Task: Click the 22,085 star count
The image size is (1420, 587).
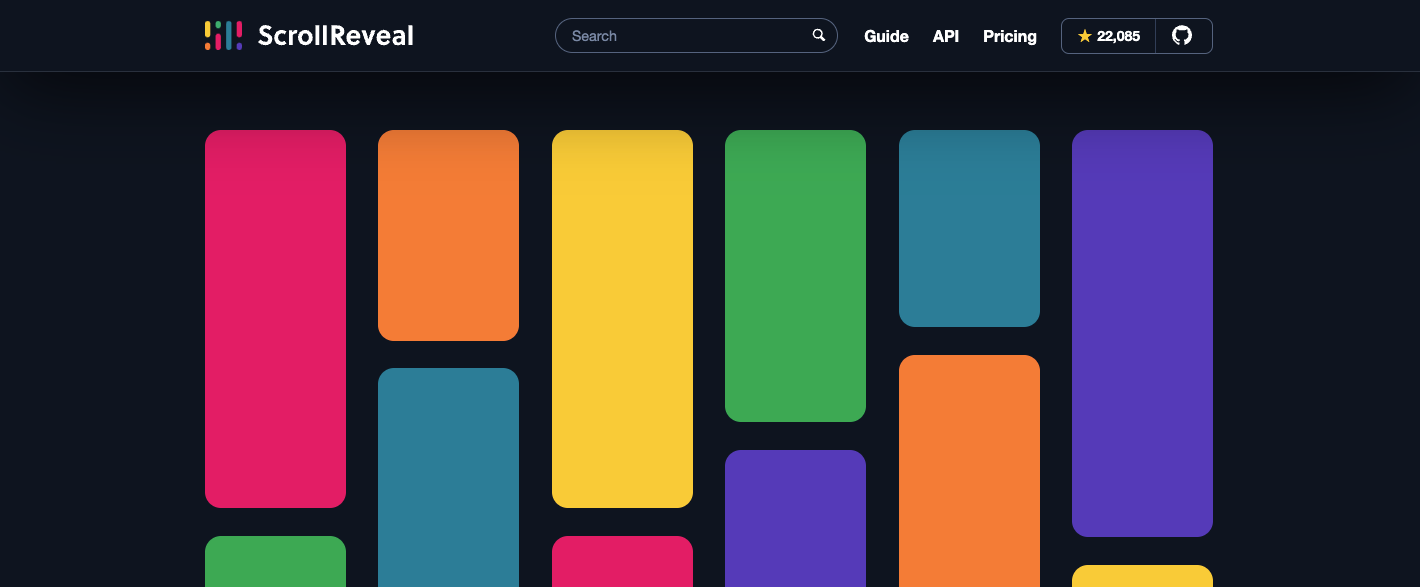Action: (1118, 36)
